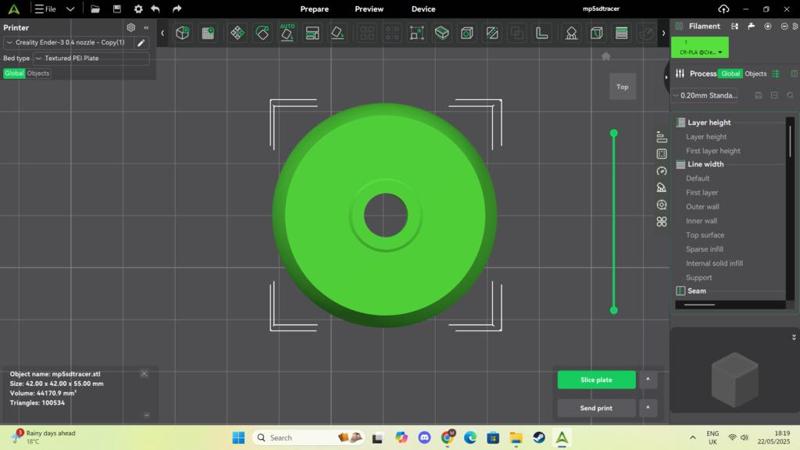Screen dimensions: 800x450
Task: Select the Scale tool icon
Action: click(417, 33)
